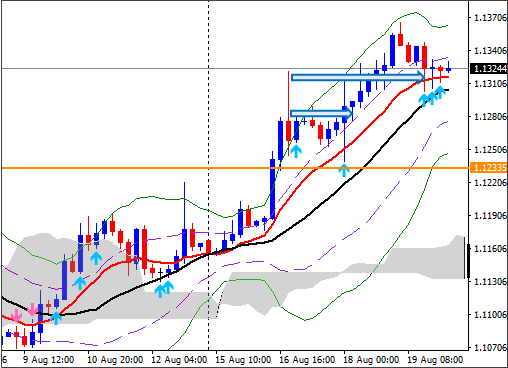508x368 pixels.
Task: Click the second pink down-arrow sell signal
Action: (32, 309)
